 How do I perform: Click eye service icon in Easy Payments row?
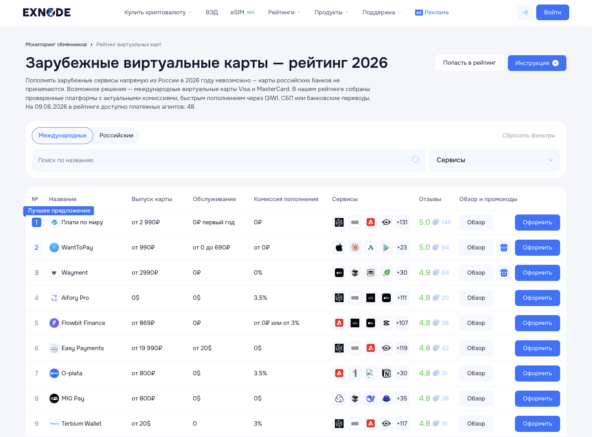386,348
